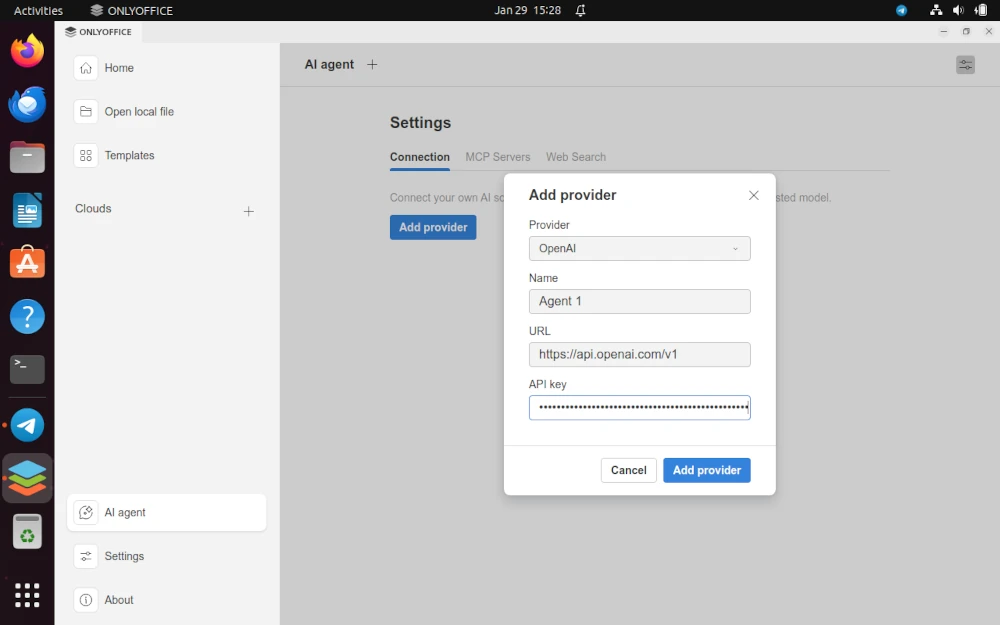
Task: Switch to the MCP Servers tab
Action: click(498, 157)
